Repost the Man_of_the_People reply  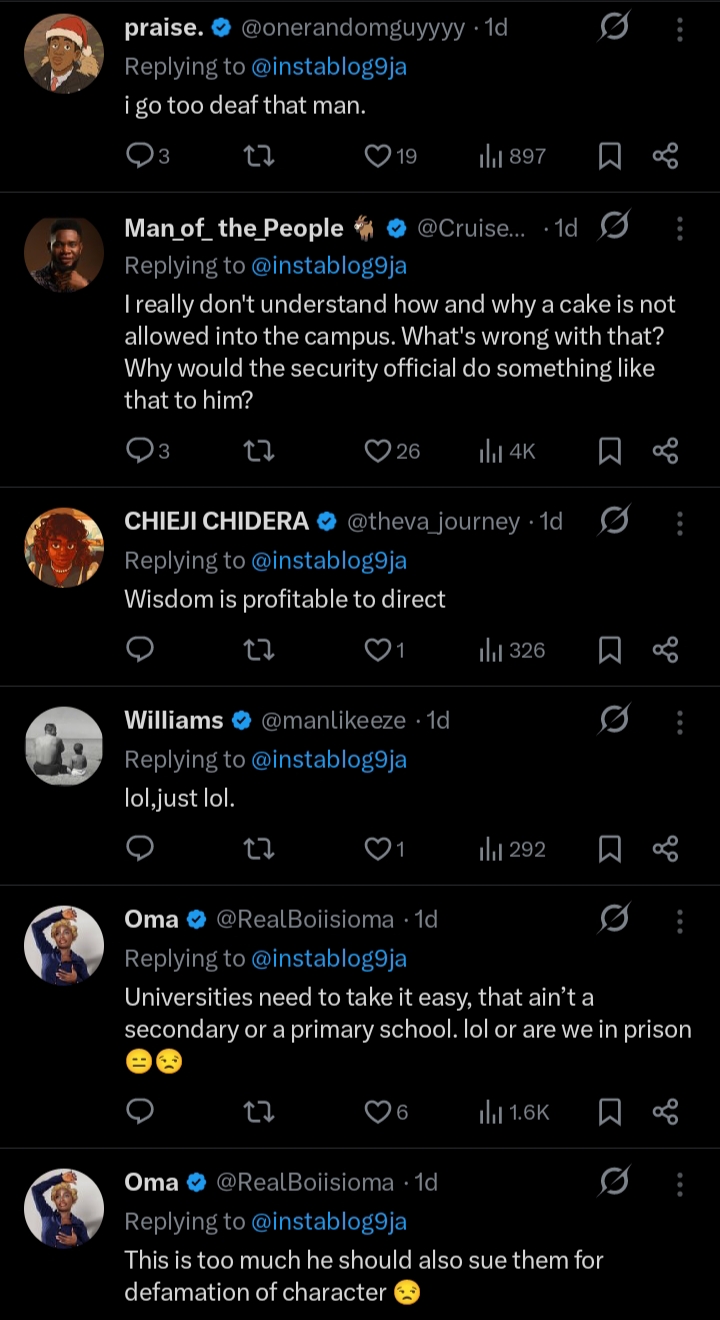point(259,451)
